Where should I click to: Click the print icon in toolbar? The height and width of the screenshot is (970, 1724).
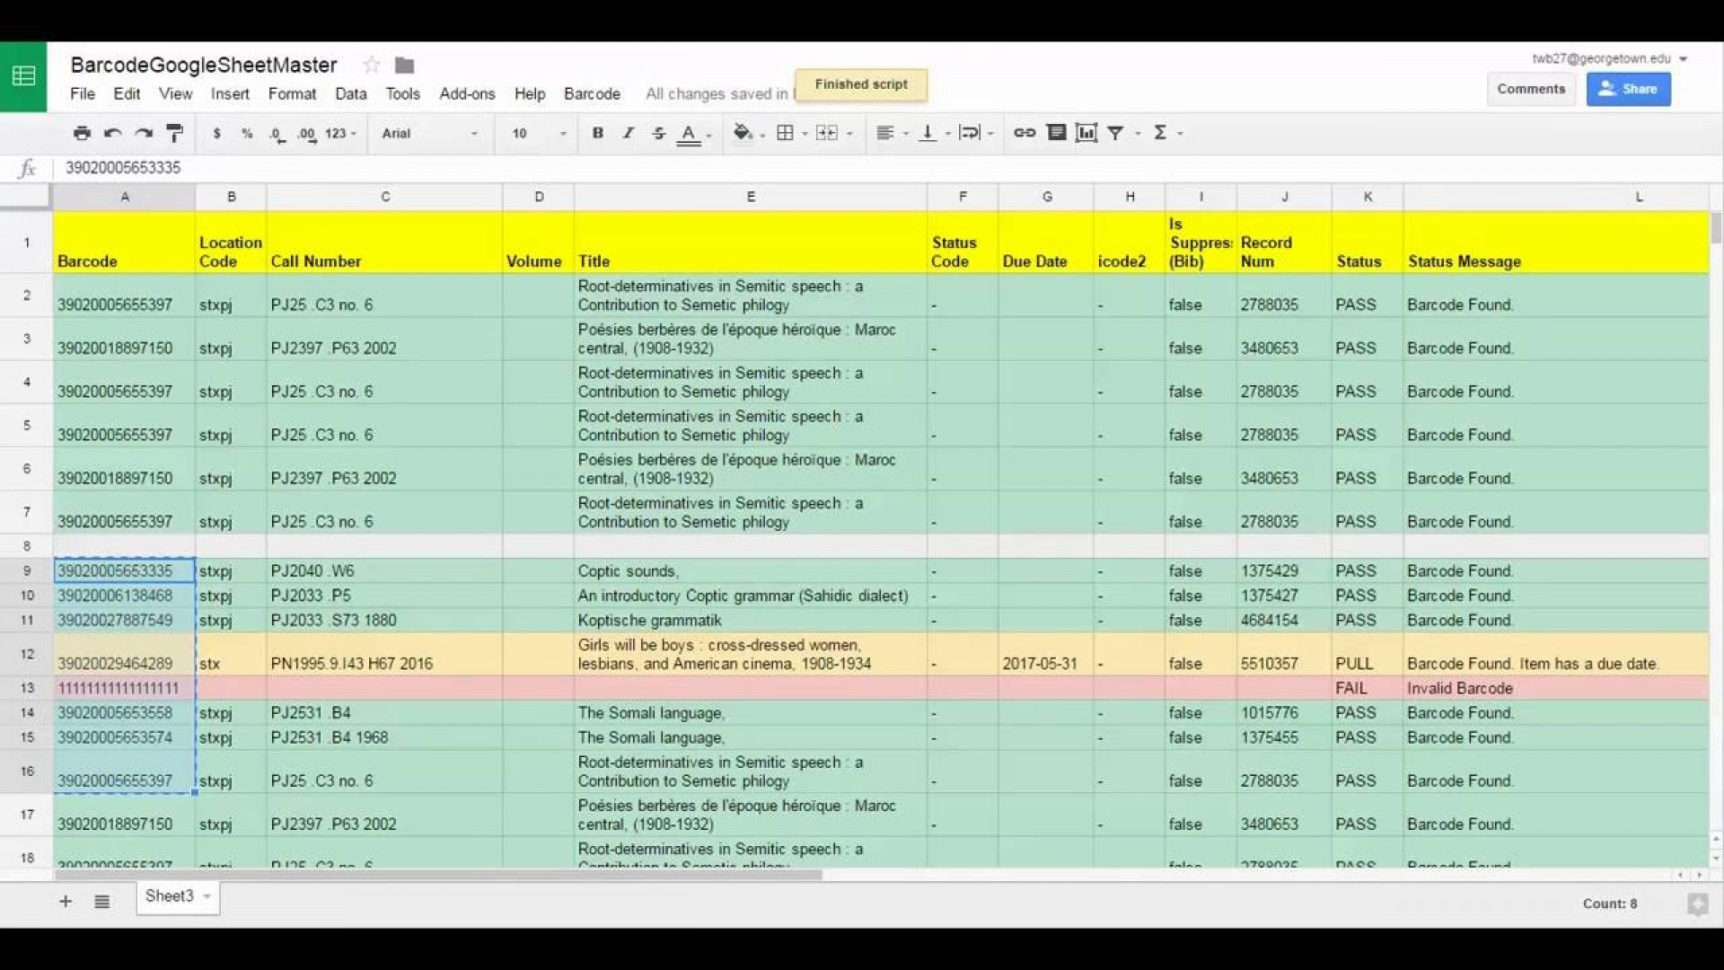[x=82, y=133]
